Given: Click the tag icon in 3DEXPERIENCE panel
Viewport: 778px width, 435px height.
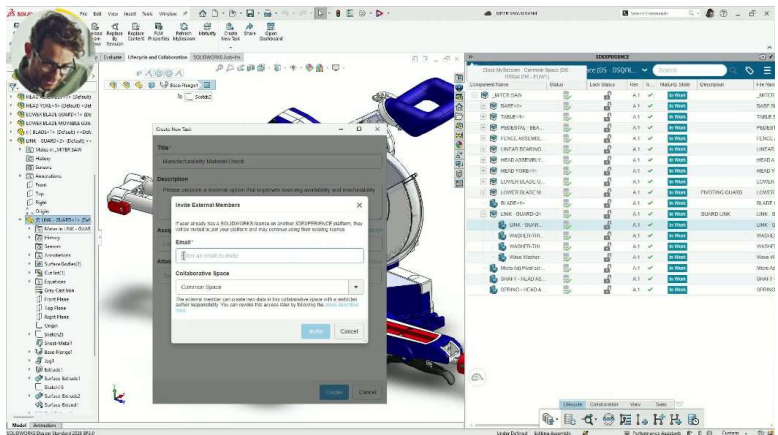Looking at the screenshot, I should pyautogui.click(x=749, y=70).
